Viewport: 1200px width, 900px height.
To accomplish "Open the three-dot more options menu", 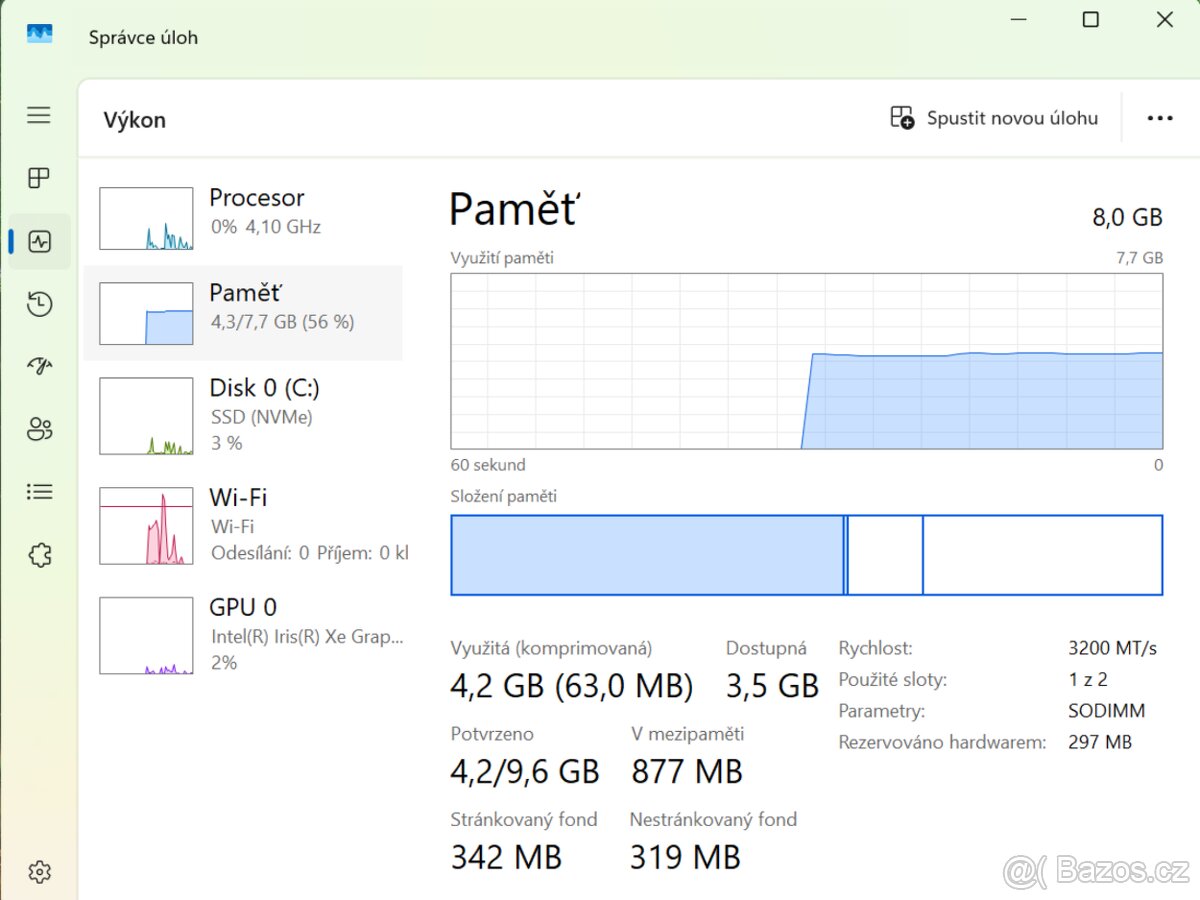I will pyautogui.click(x=1160, y=118).
